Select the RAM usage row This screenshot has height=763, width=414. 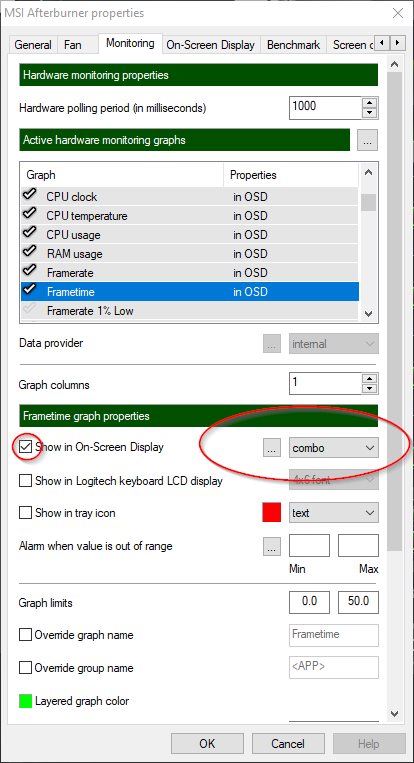(x=190, y=254)
